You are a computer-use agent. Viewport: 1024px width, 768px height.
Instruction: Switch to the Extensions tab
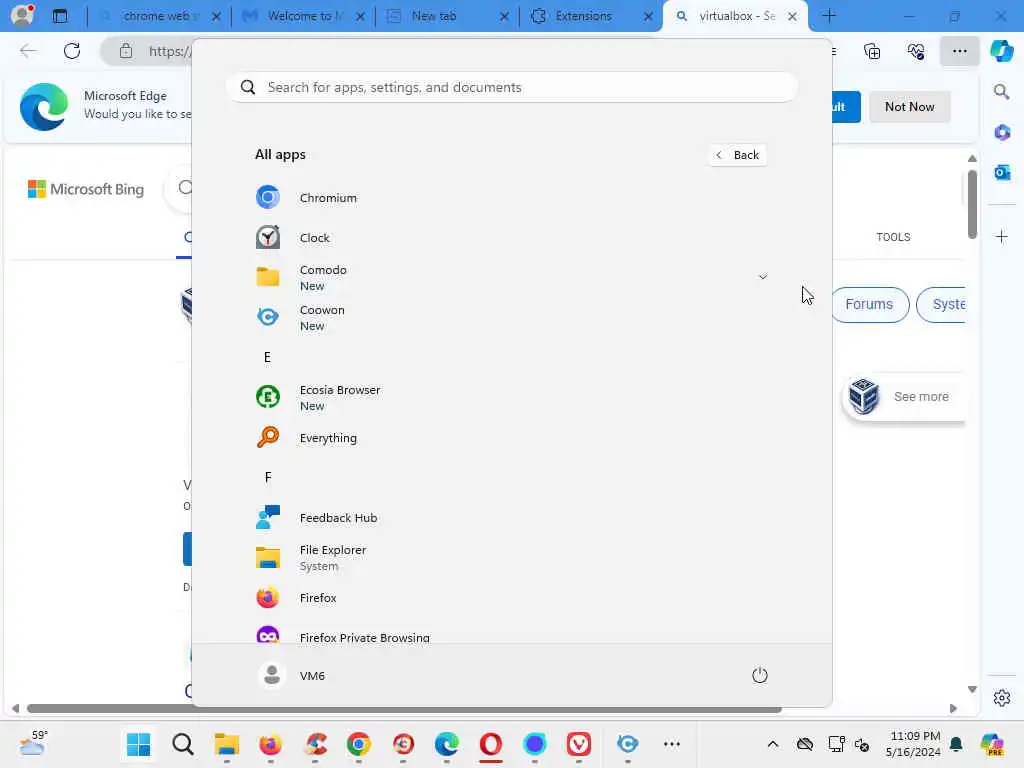click(x=592, y=16)
